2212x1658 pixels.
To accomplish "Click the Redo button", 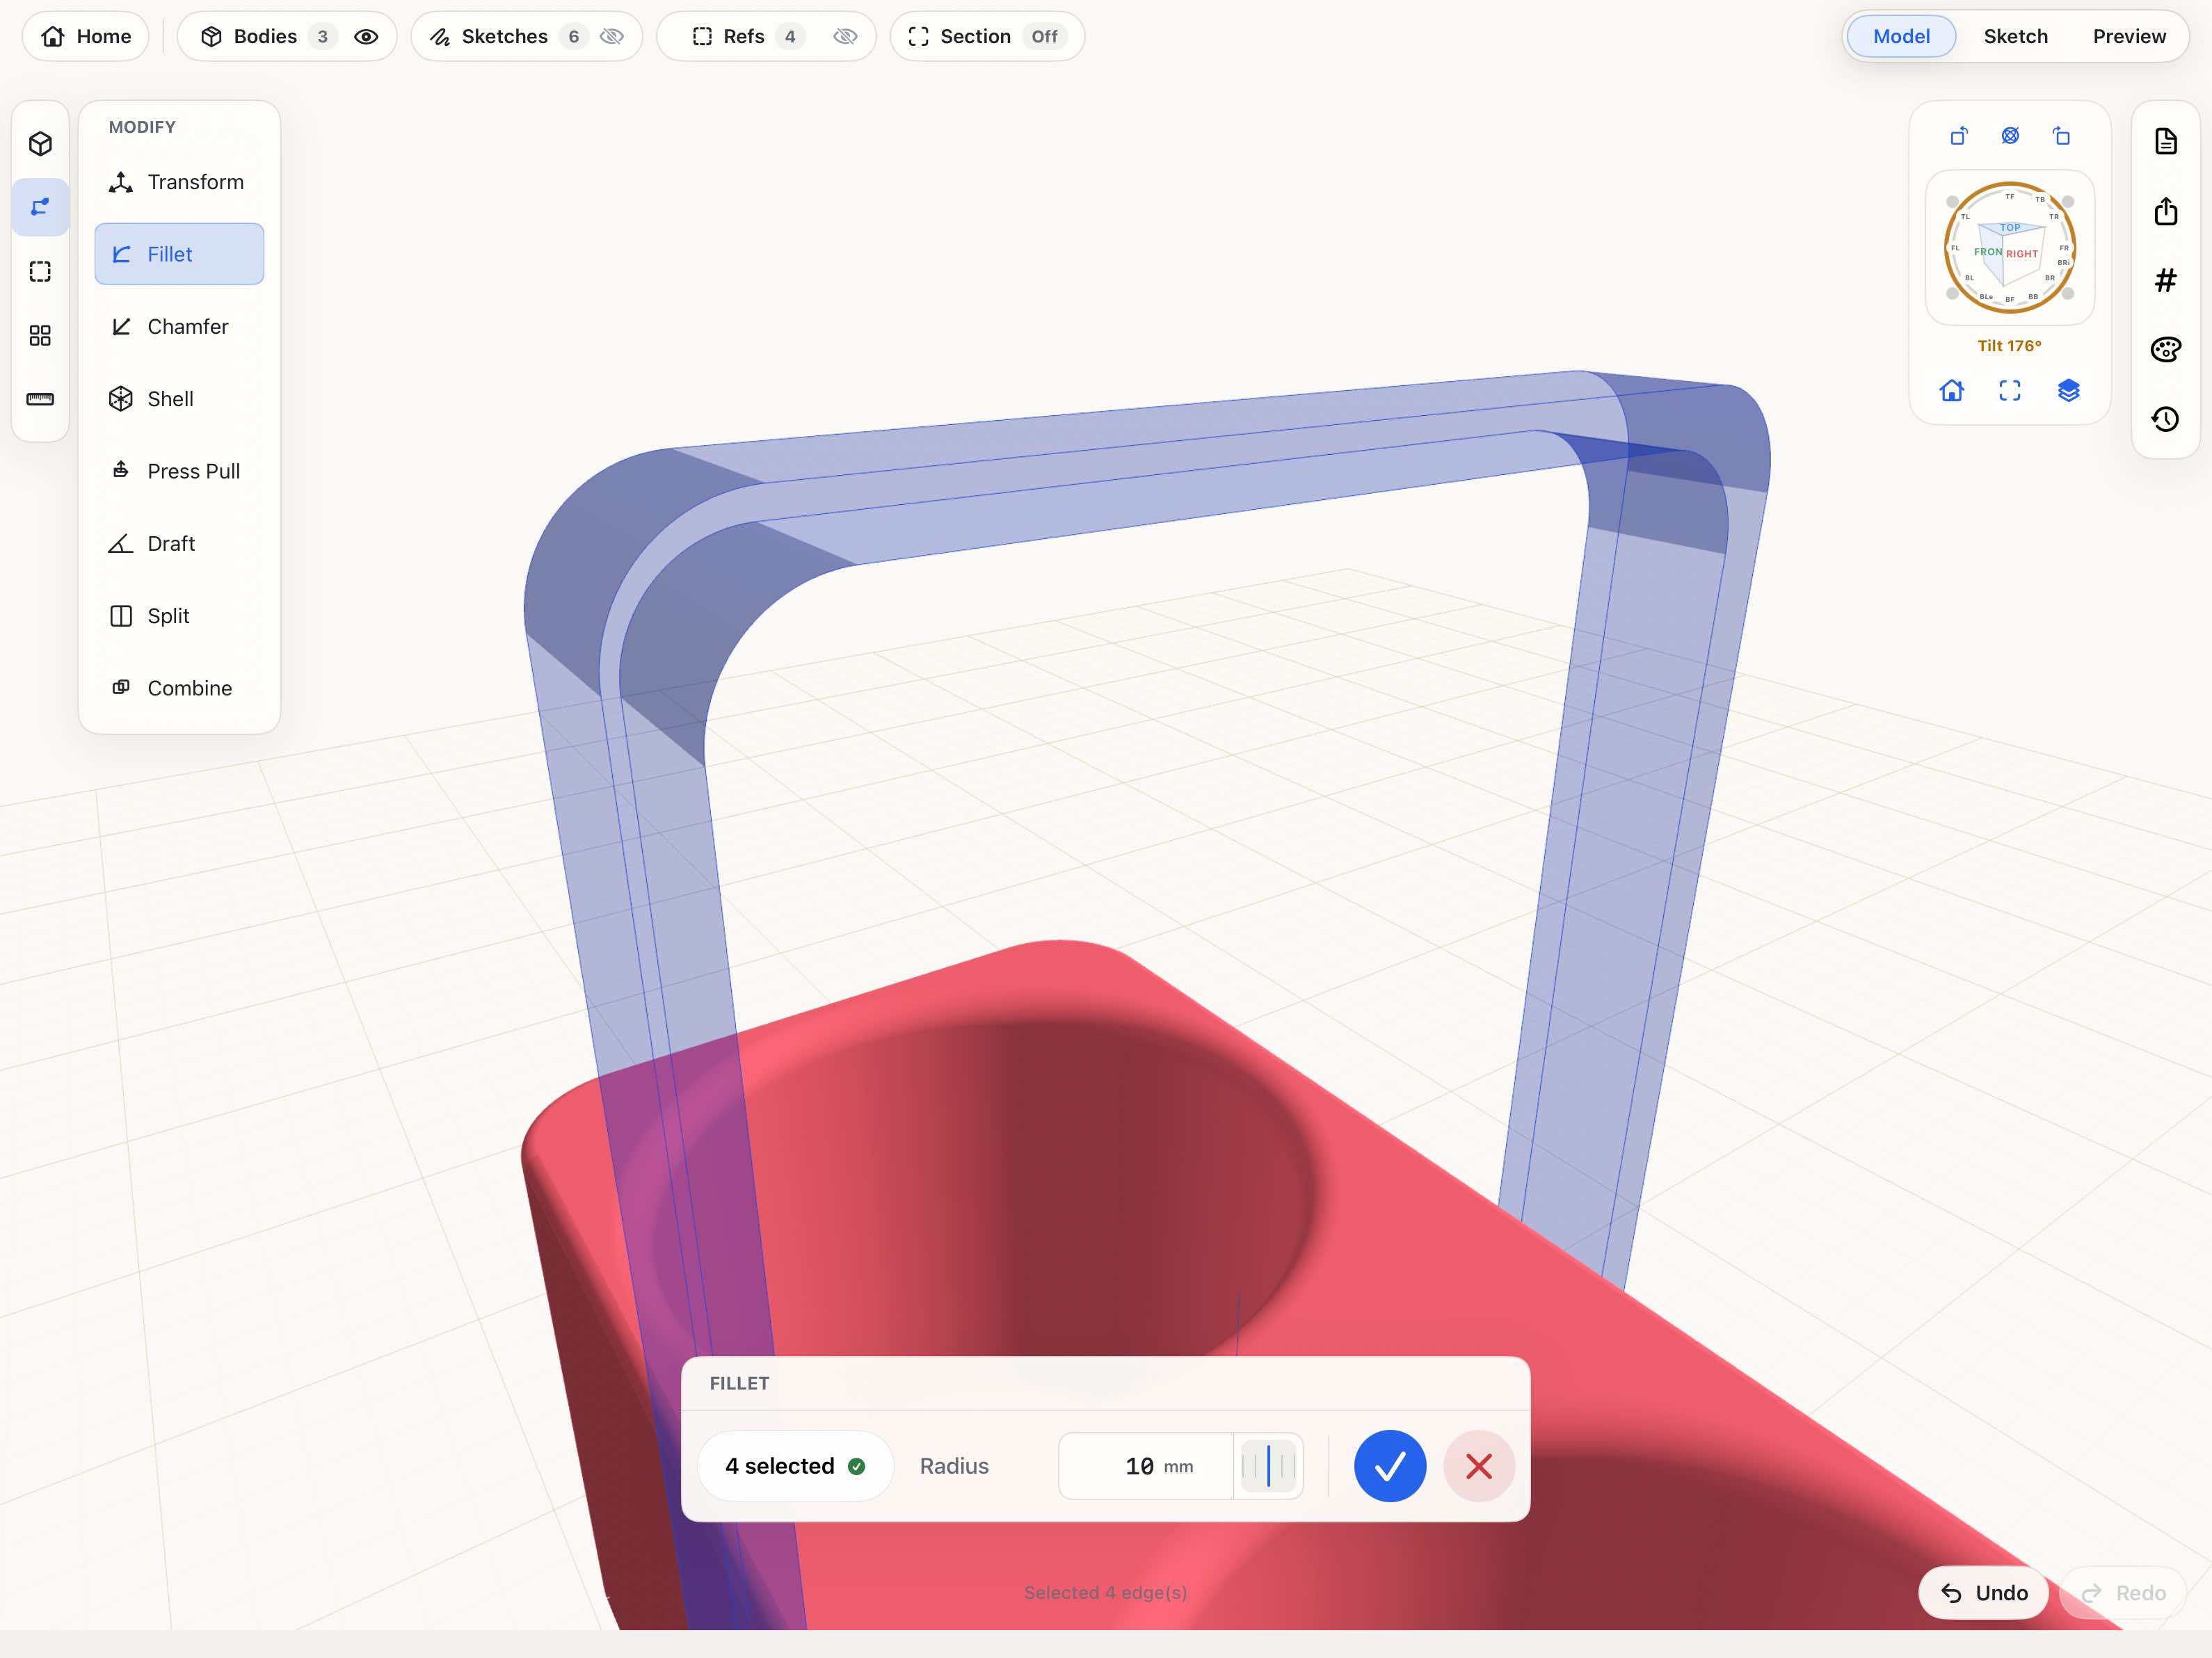I will click(2124, 1593).
